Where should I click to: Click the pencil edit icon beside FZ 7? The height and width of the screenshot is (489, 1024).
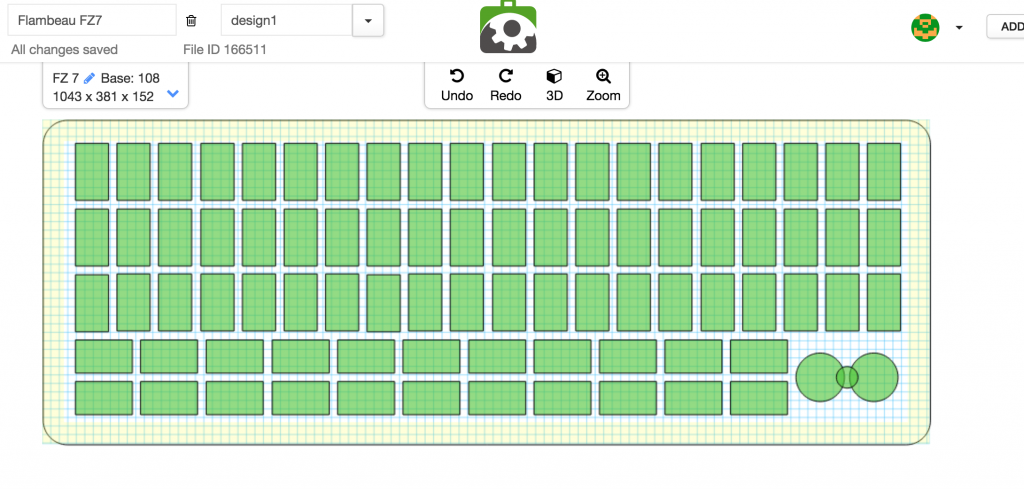click(89, 78)
